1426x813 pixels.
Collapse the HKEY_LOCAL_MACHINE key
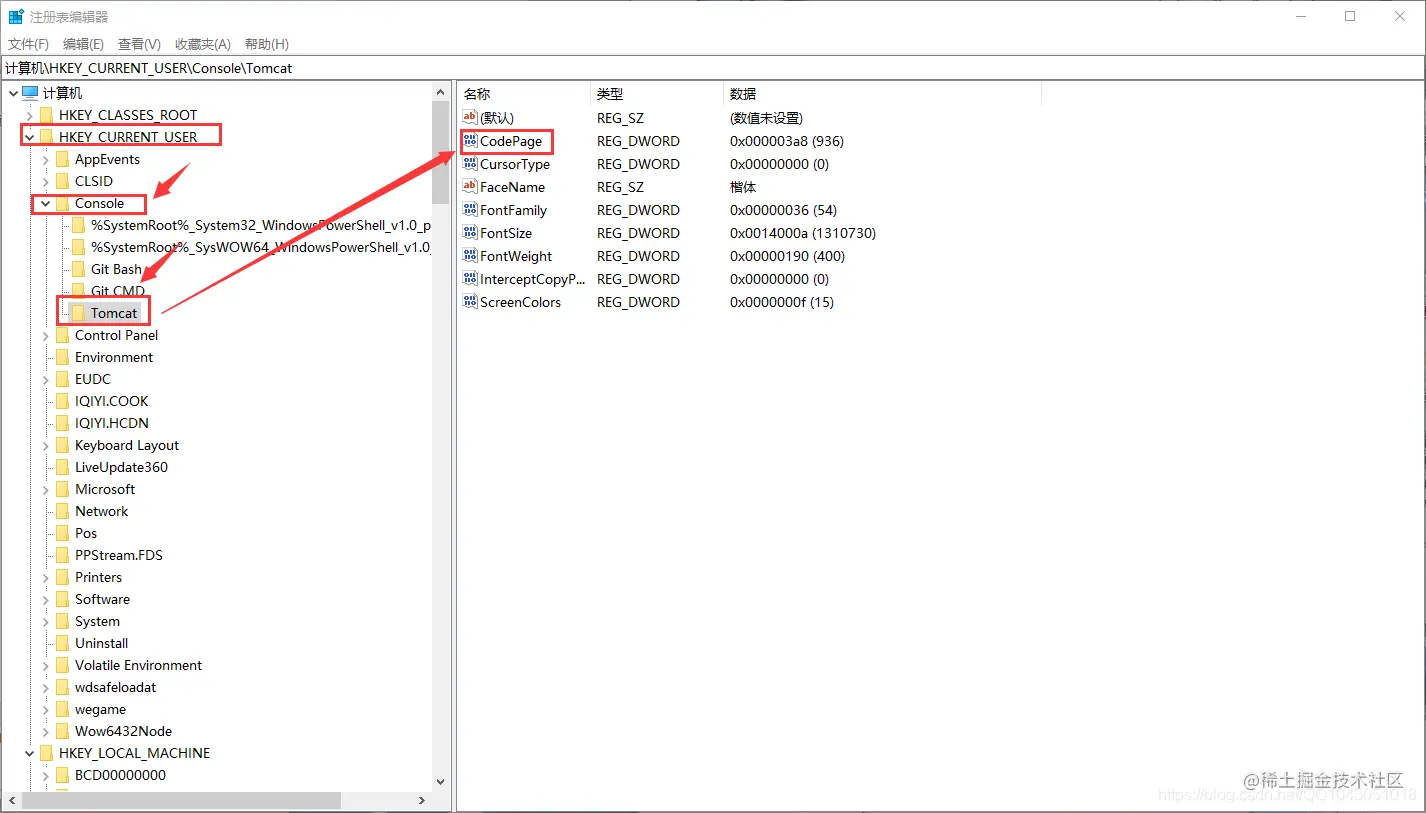point(29,753)
